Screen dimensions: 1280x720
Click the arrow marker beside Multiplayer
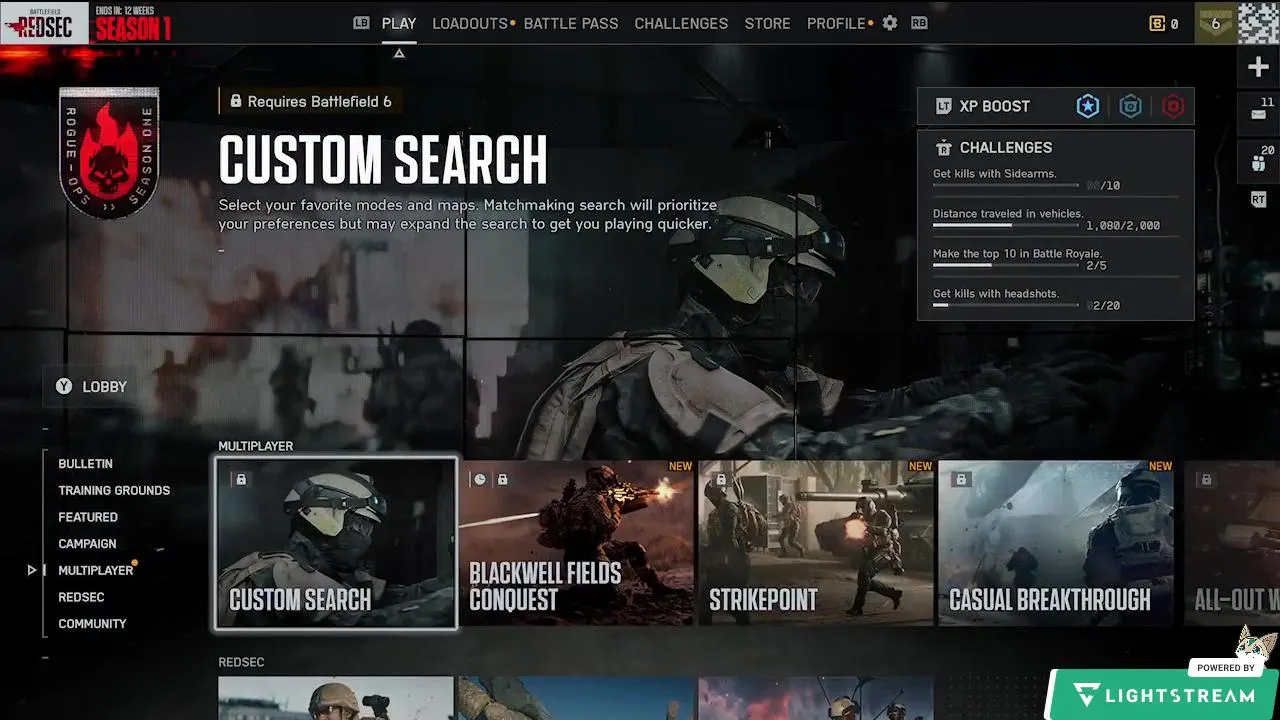click(32, 570)
